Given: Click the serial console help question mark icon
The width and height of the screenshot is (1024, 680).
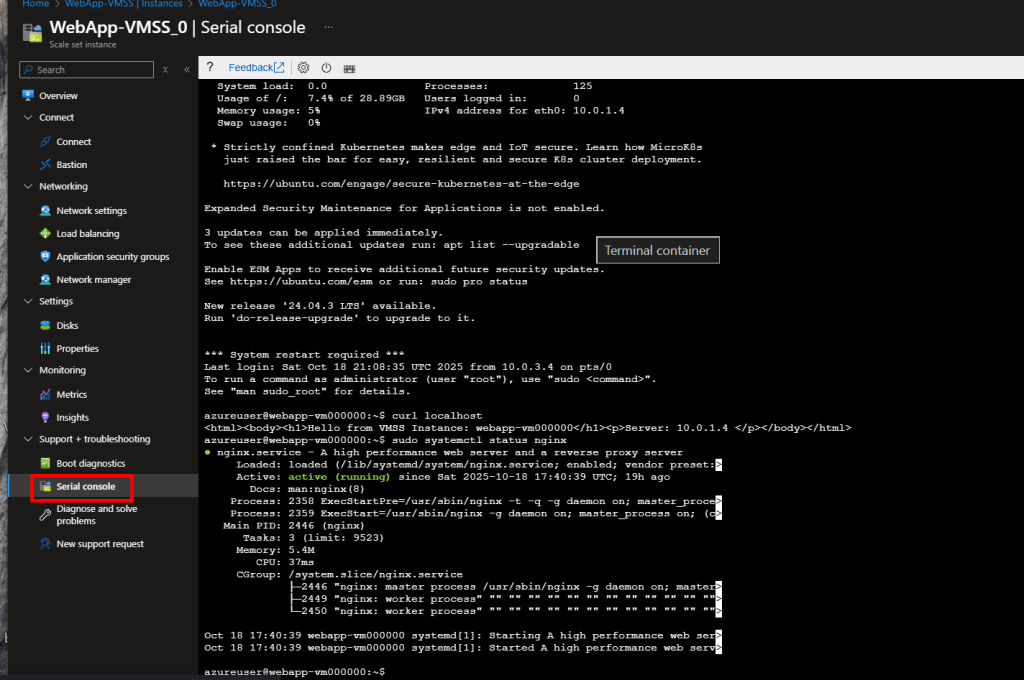Looking at the screenshot, I should click(210, 67).
